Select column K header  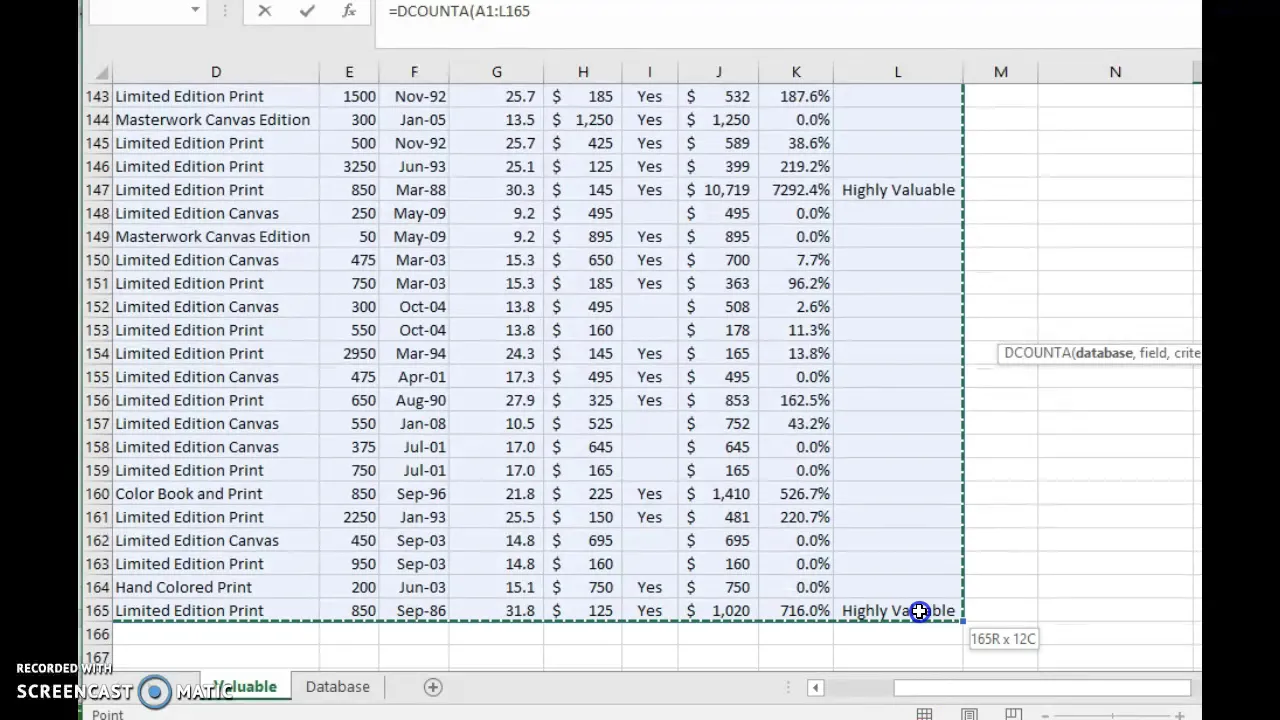[x=796, y=72]
